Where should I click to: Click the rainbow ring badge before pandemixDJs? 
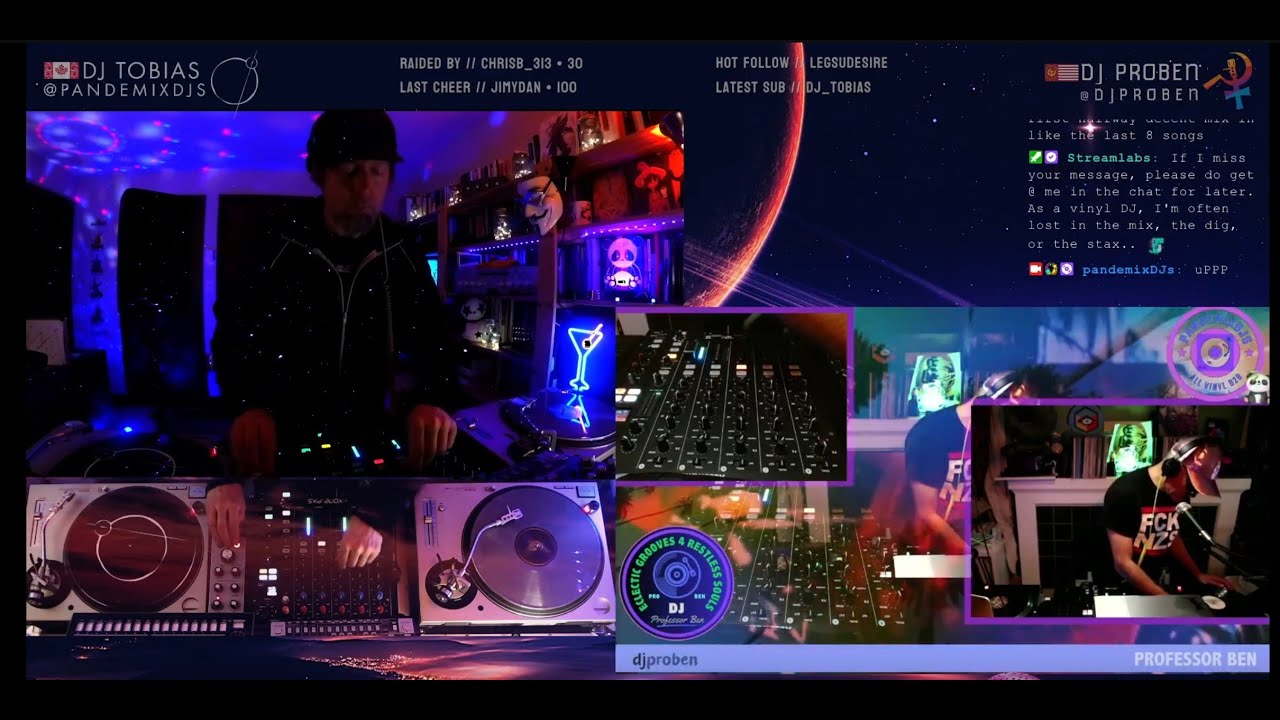(1051, 269)
